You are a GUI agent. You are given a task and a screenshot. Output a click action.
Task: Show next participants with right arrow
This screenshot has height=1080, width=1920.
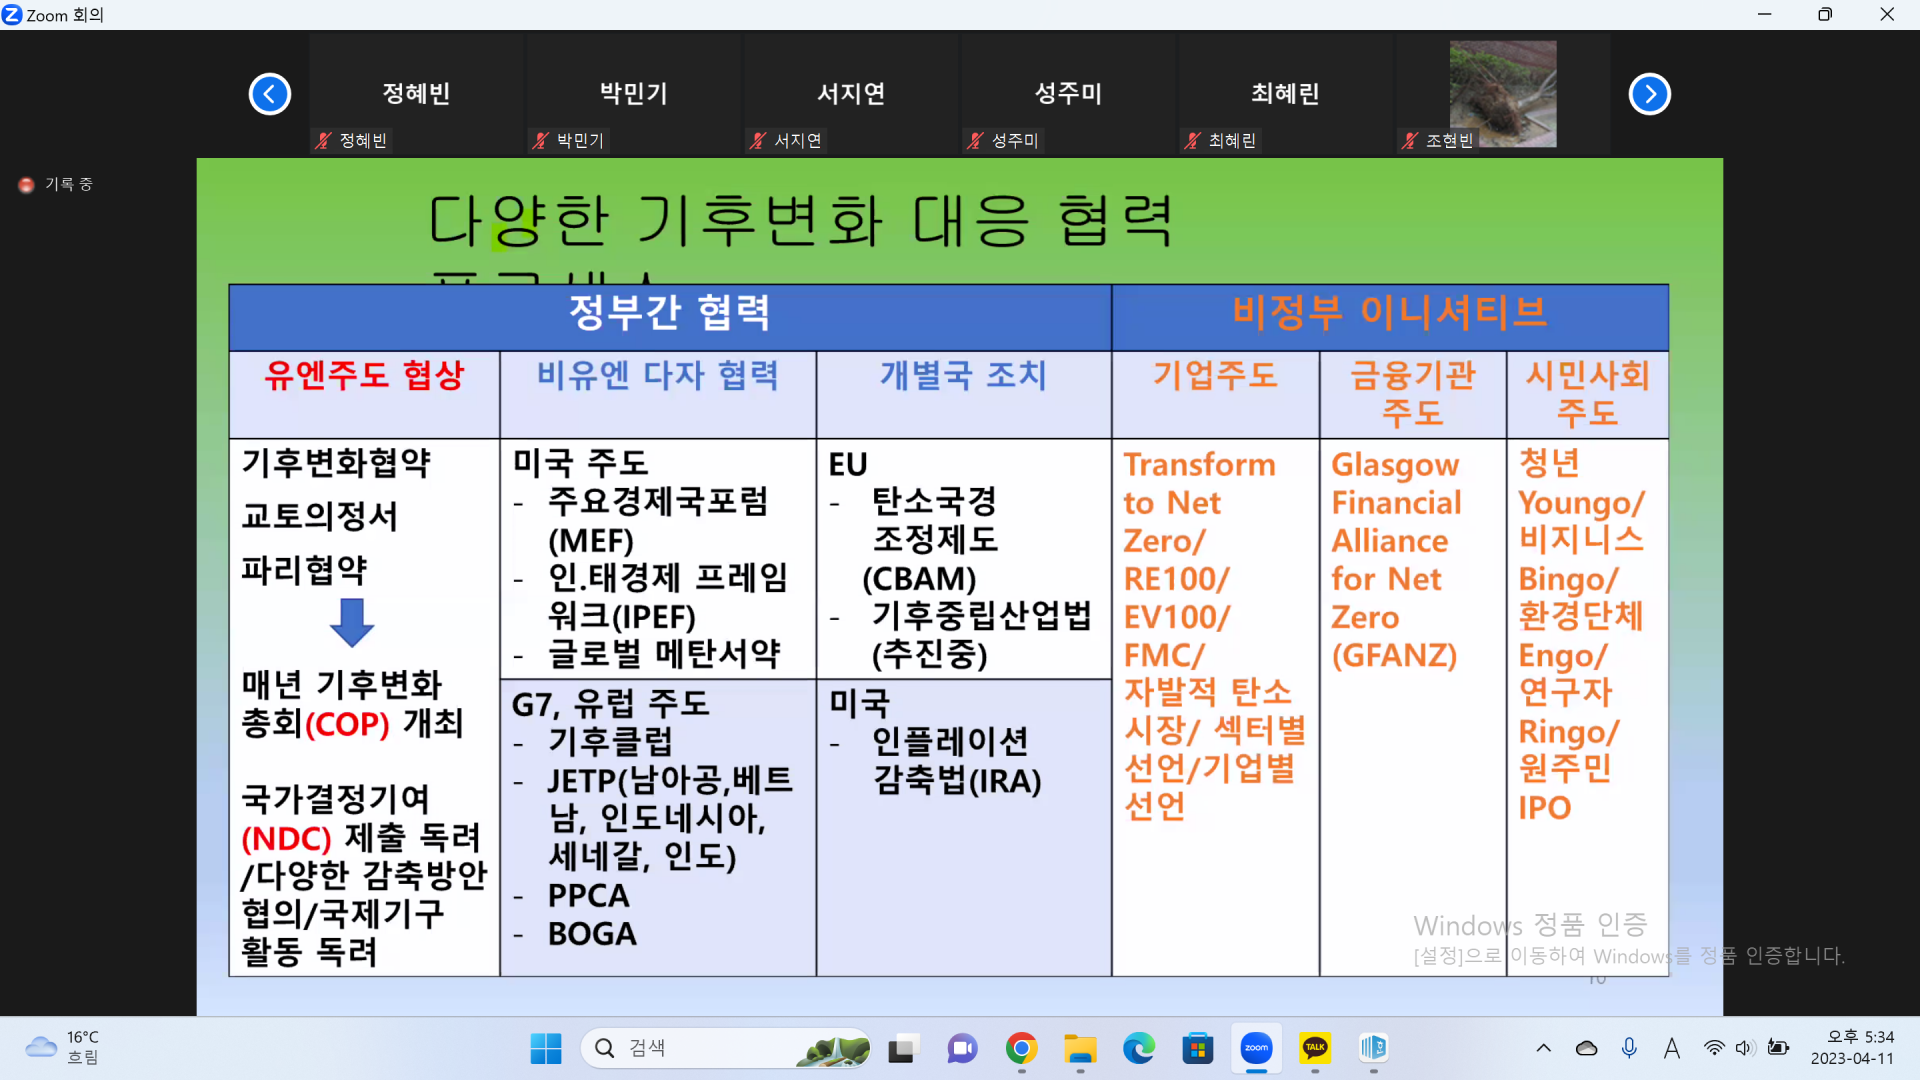(x=1650, y=94)
